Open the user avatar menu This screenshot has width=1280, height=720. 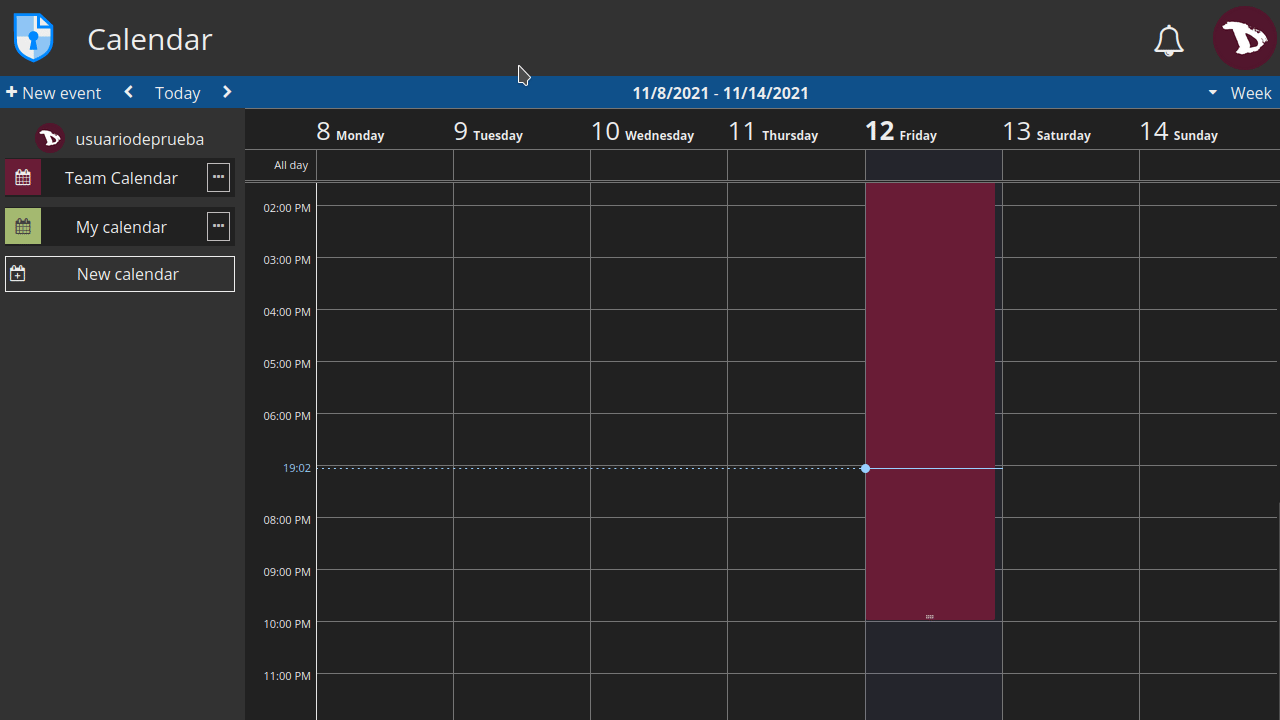tap(1244, 38)
